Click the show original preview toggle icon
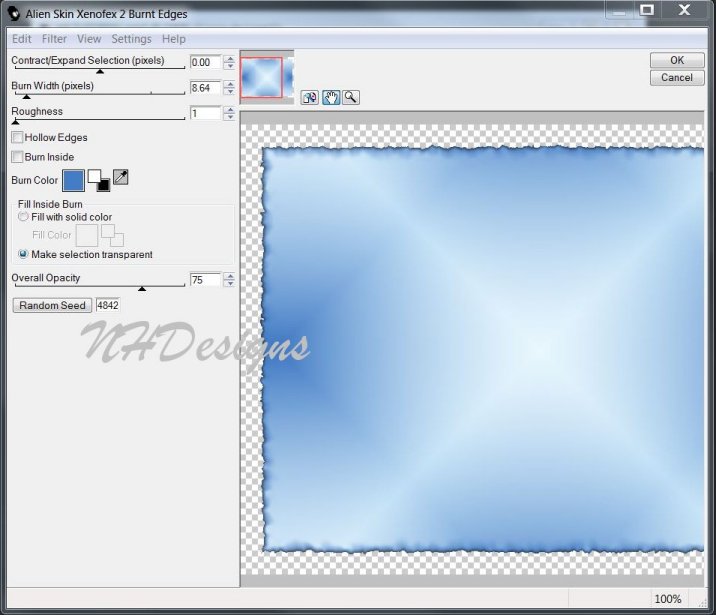The width and height of the screenshot is (716, 615). [x=310, y=97]
